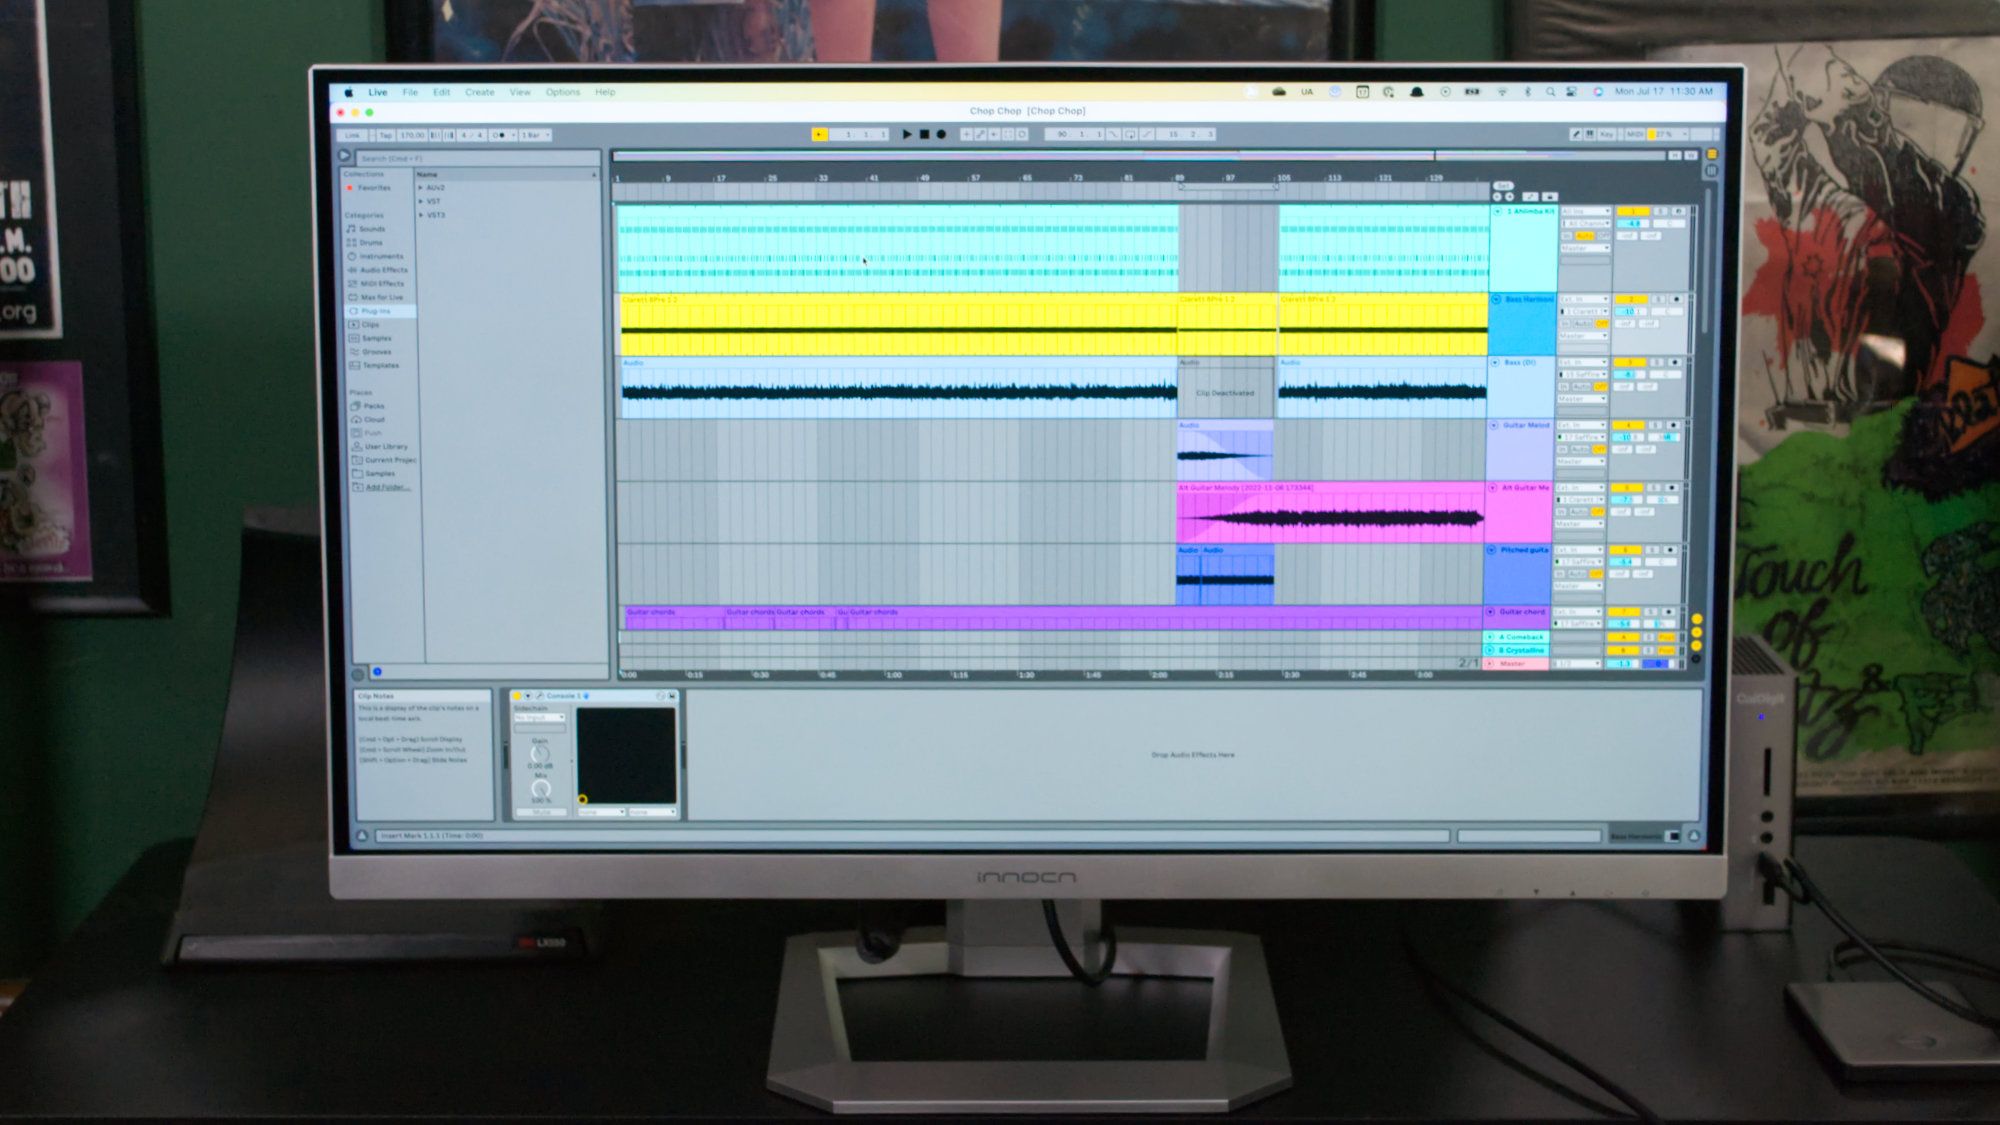Mute the Ahiimba Kit track activator
This screenshot has width=2000, height=1125.
pyautogui.click(x=1632, y=212)
